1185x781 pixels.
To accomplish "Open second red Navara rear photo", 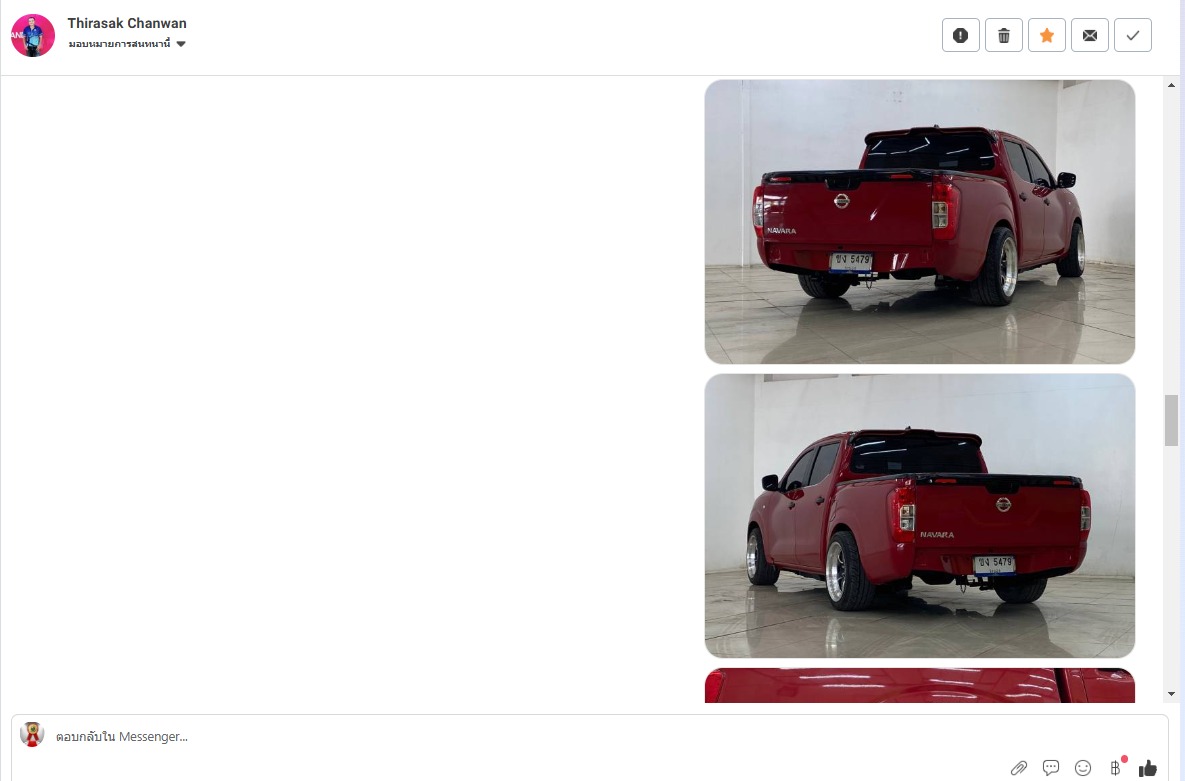I will [x=920, y=516].
